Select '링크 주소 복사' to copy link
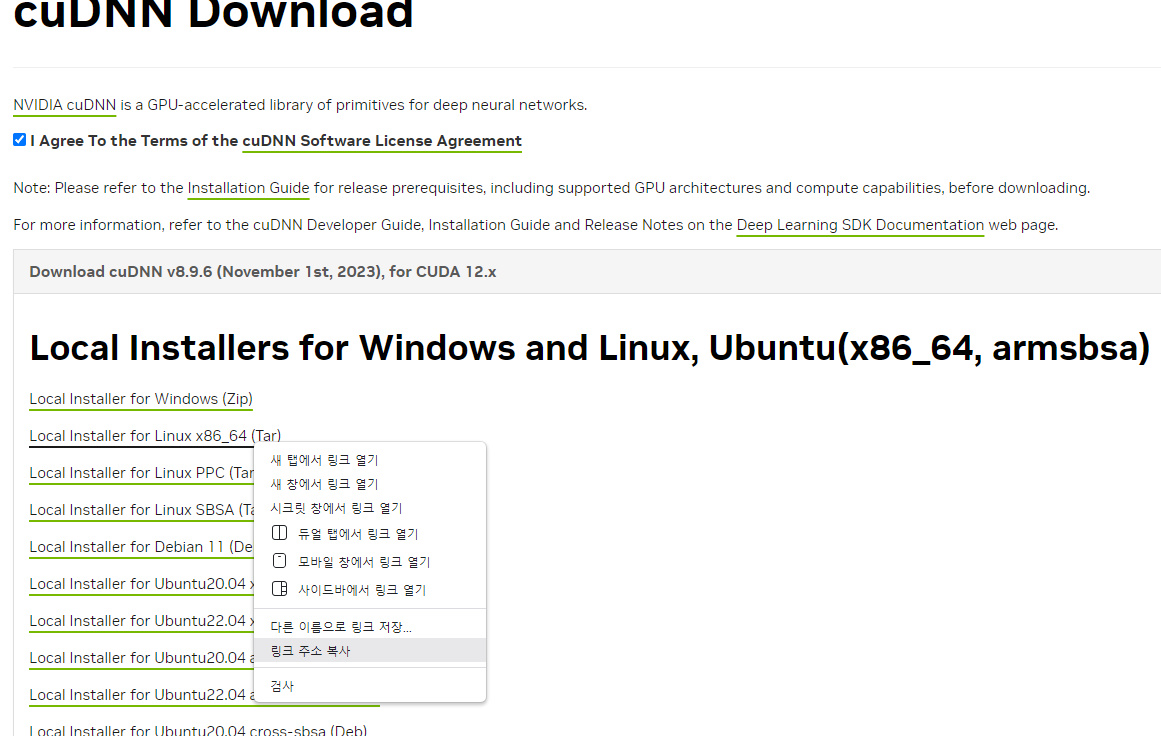This screenshot has width=1161, height=736. coord(370,650)
